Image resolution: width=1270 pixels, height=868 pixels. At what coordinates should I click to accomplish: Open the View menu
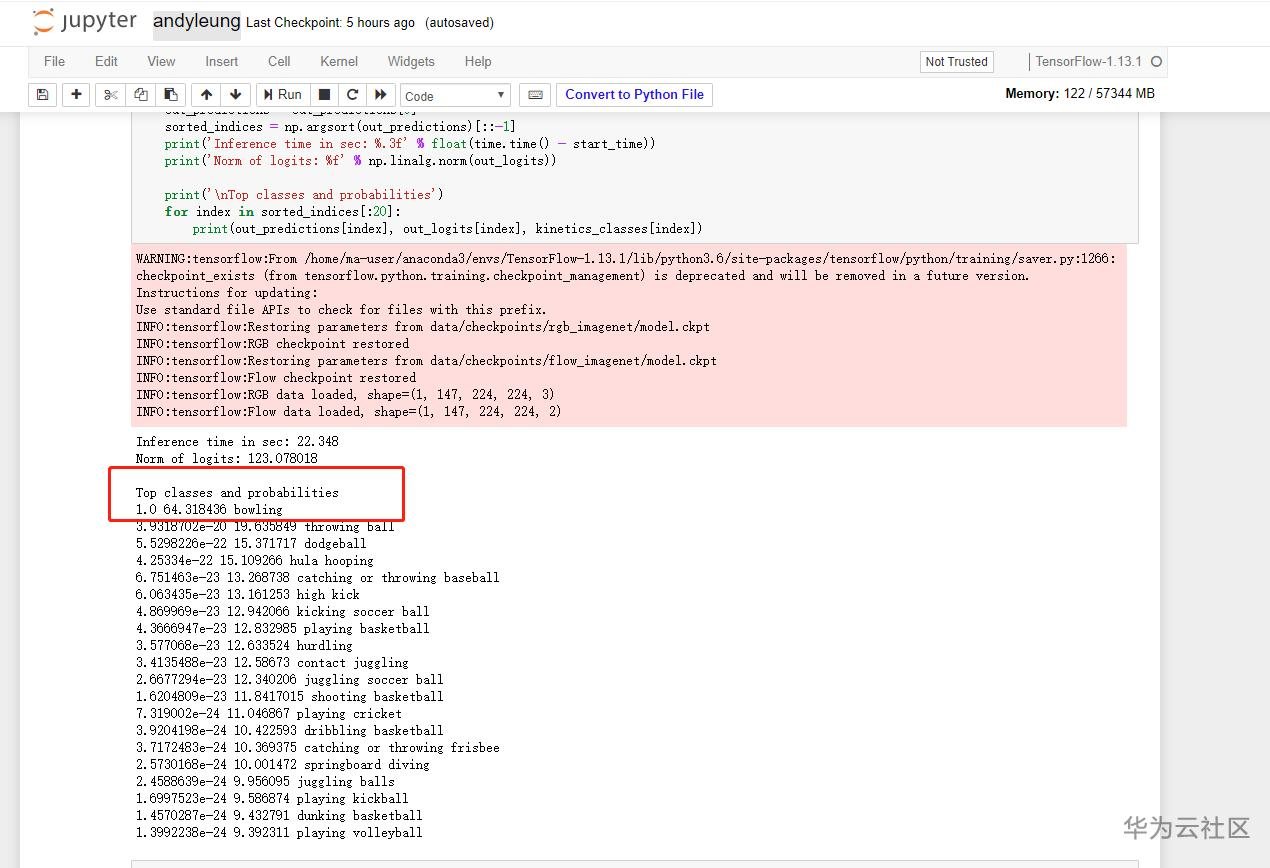click(161, 61)
